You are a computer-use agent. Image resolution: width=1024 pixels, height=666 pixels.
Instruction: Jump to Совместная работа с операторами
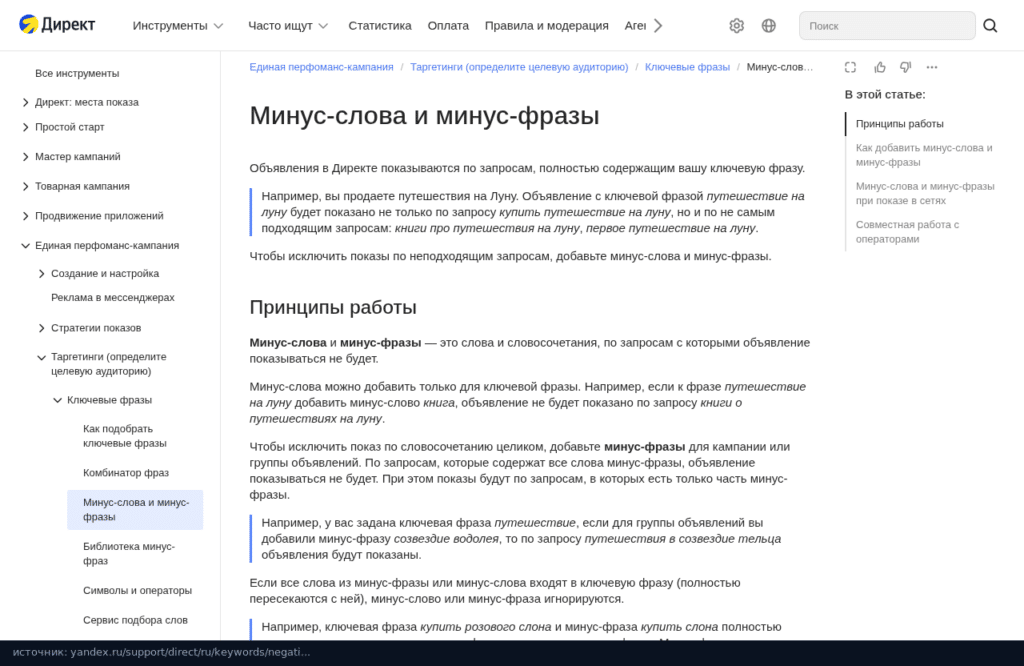(907, 232)
